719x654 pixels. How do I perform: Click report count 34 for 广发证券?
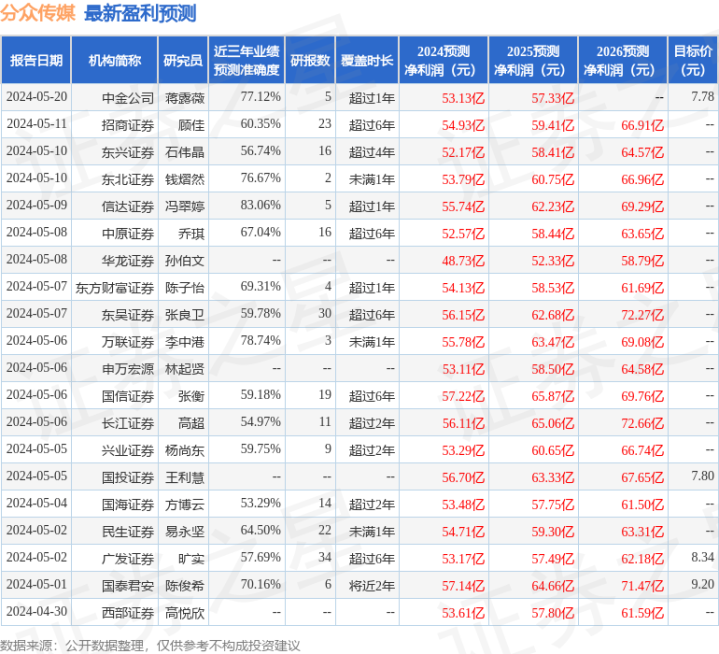point(325,557)
